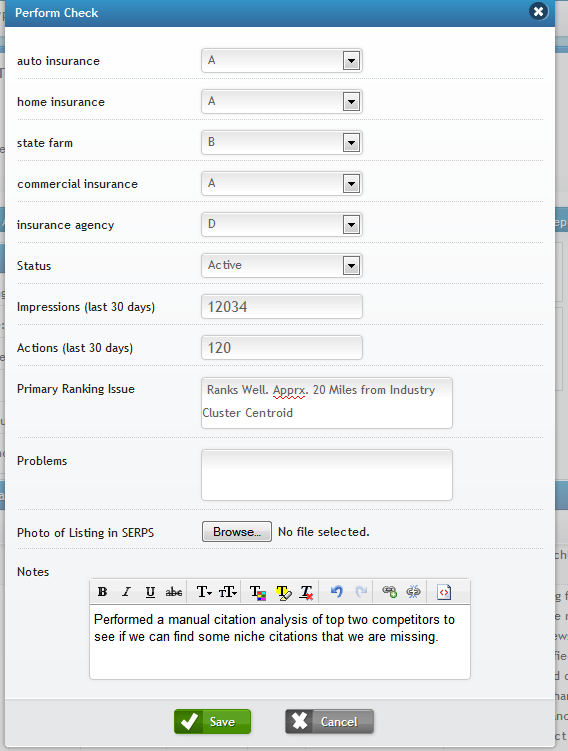This screenshot has height=751, width=568.
Task: Focus the Impressions last 30 days field
Action: point(282,307)
